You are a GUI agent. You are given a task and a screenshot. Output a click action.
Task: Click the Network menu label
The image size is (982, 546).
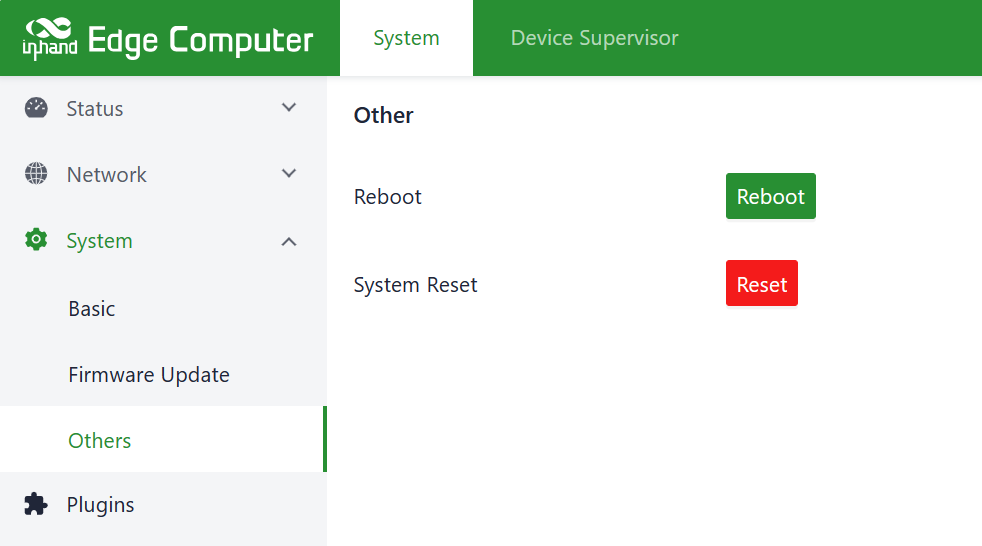(x=107, y=175)
